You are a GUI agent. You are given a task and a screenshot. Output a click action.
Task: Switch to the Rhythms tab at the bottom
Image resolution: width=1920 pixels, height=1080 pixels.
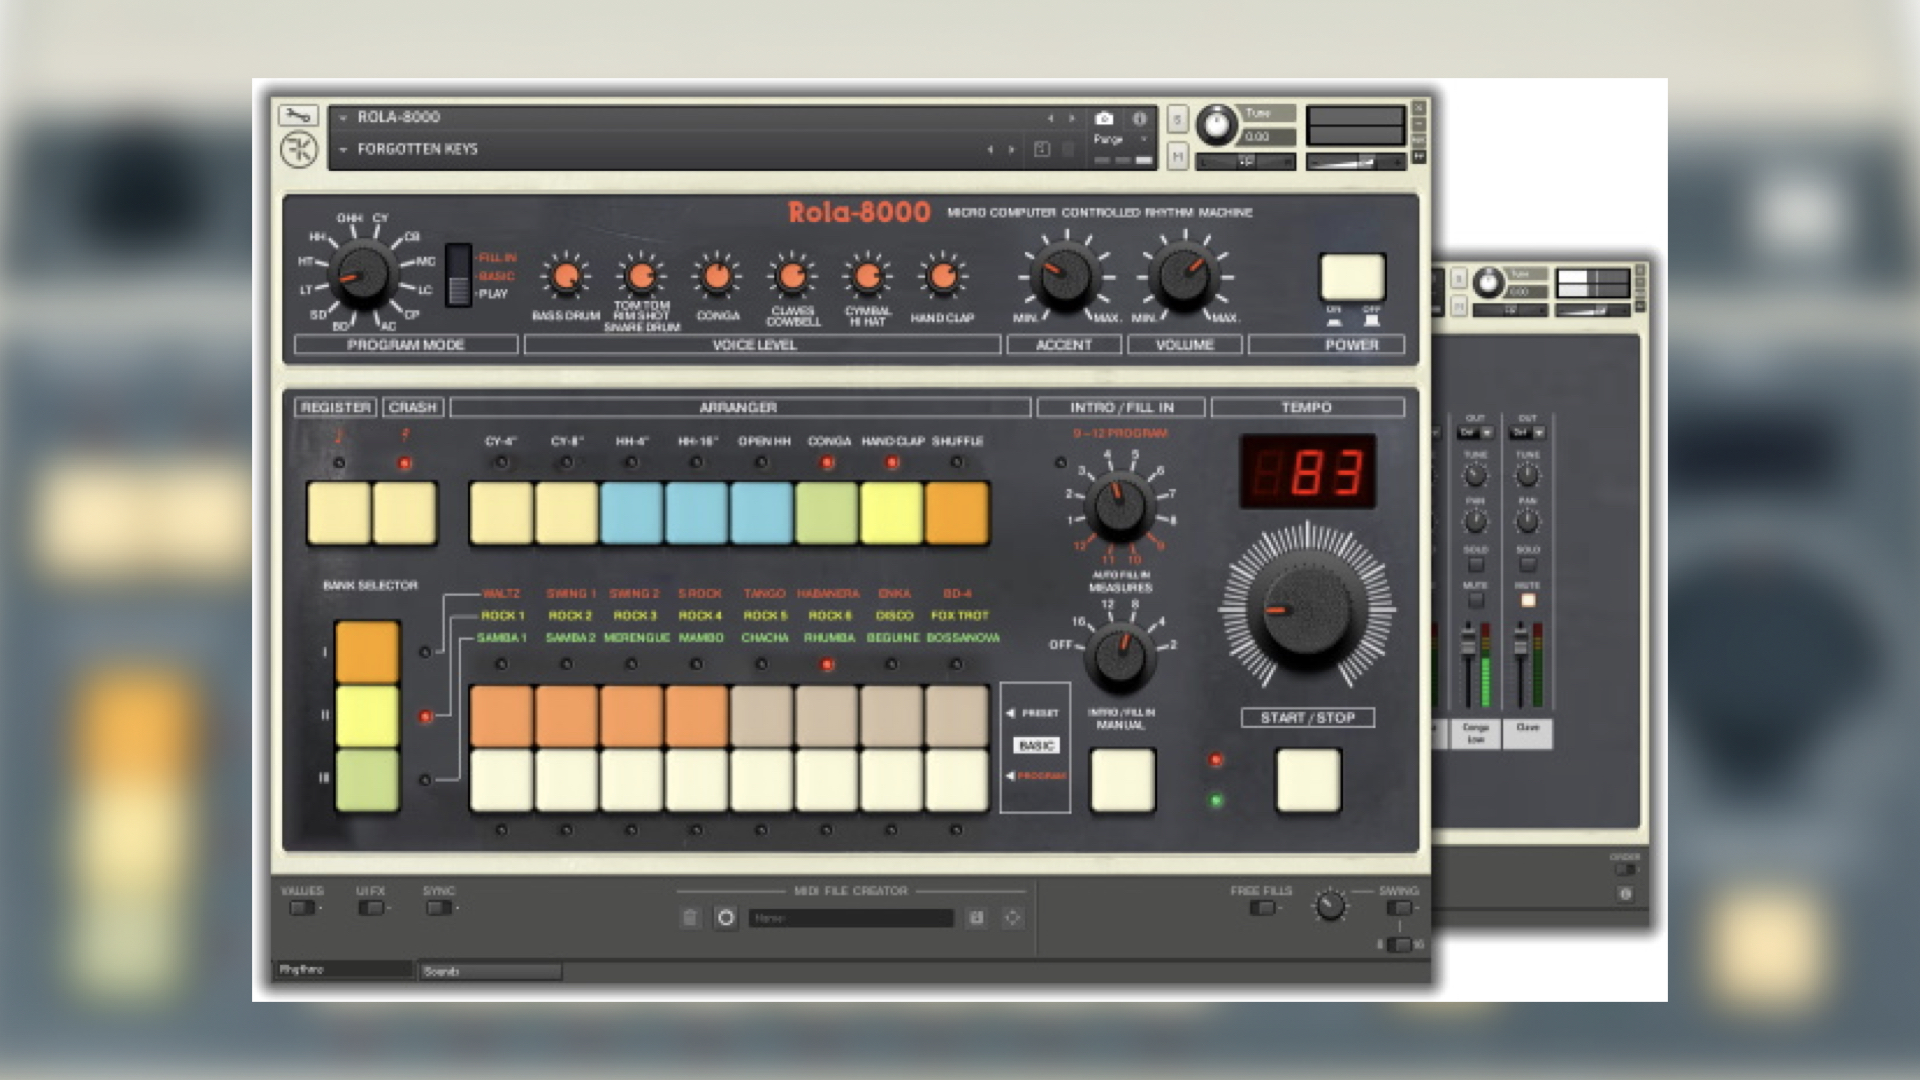[343, 969]
